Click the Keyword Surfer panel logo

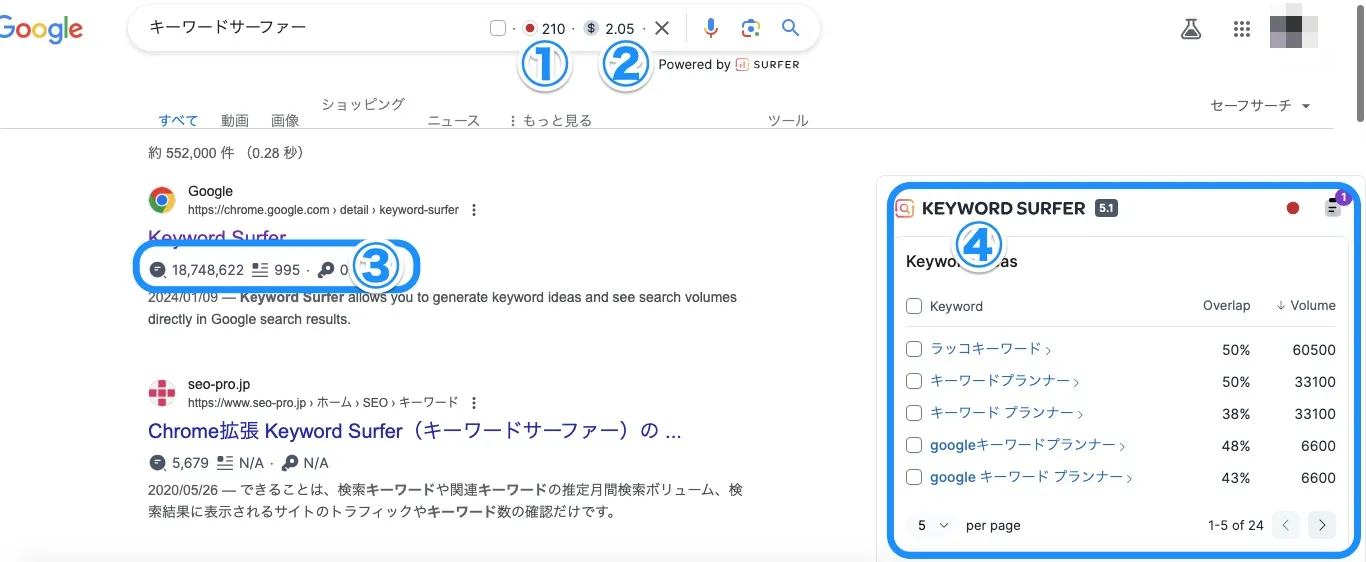coord(904,208)
